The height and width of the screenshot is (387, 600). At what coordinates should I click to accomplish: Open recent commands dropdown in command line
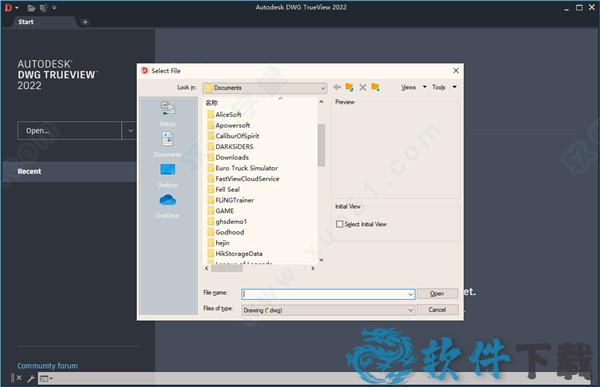point(46,379)
